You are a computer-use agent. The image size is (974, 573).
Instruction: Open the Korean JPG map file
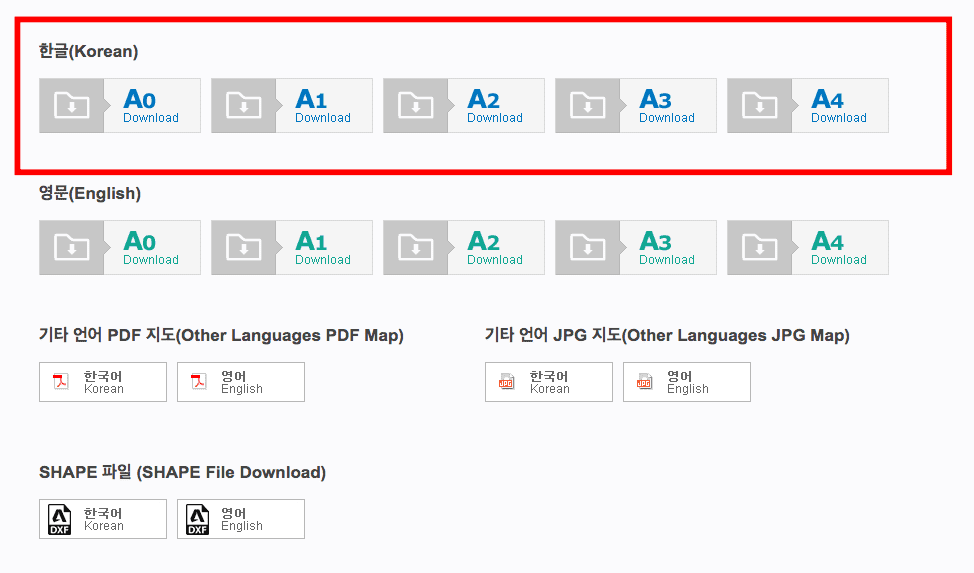click(549, 382)
